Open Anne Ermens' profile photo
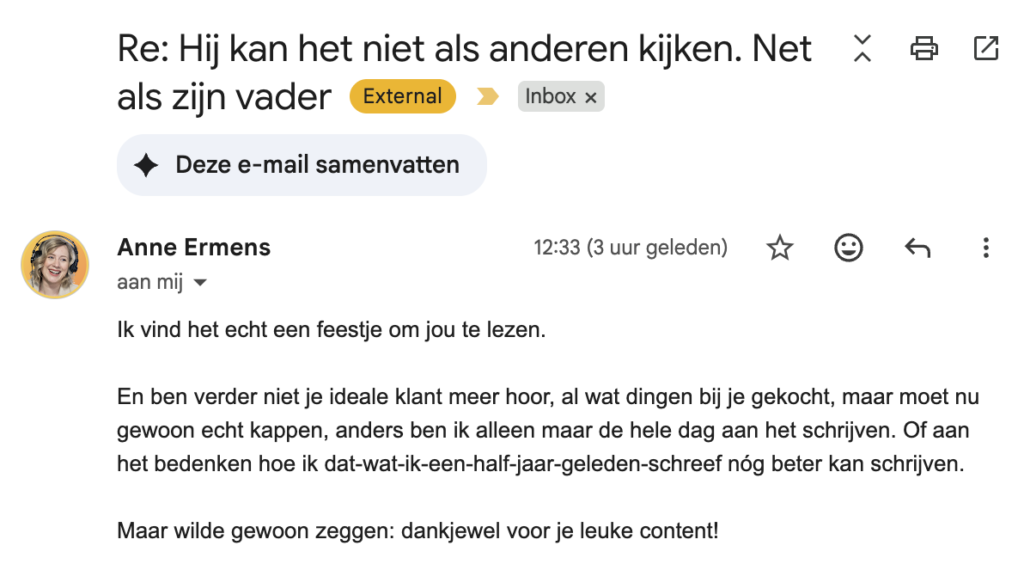Viewport: 1024px width, 564px height. 55,264
